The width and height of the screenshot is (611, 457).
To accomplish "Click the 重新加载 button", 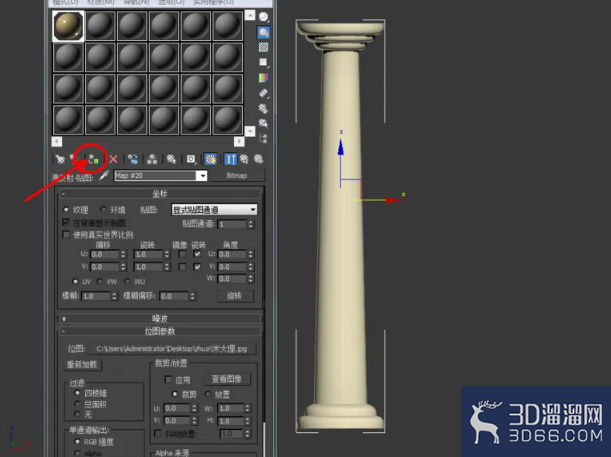I will [x=82, y=365].
